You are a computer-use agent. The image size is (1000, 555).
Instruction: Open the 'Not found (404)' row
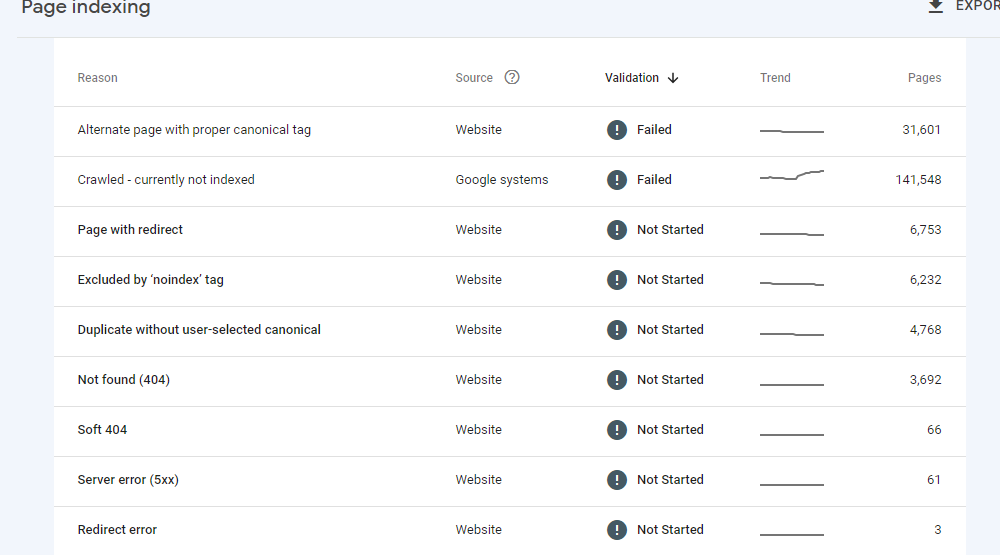tap(510, 381)
